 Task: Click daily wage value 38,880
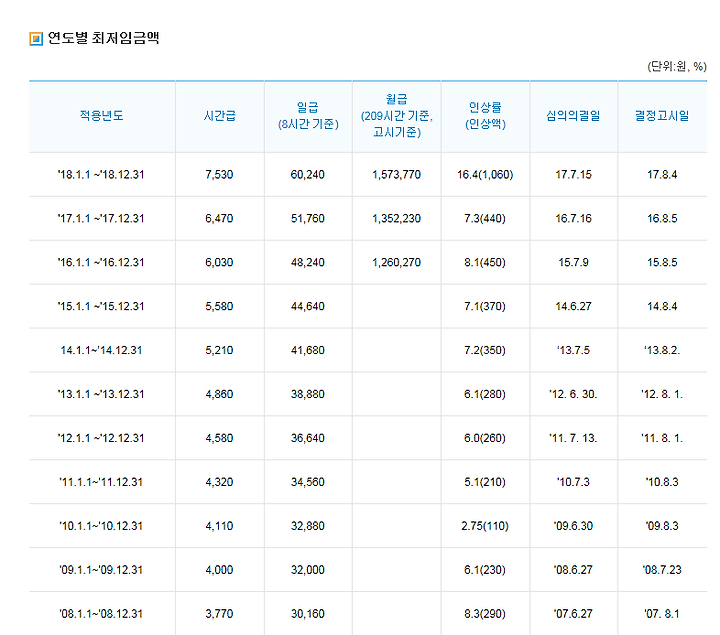coord(308,394)
